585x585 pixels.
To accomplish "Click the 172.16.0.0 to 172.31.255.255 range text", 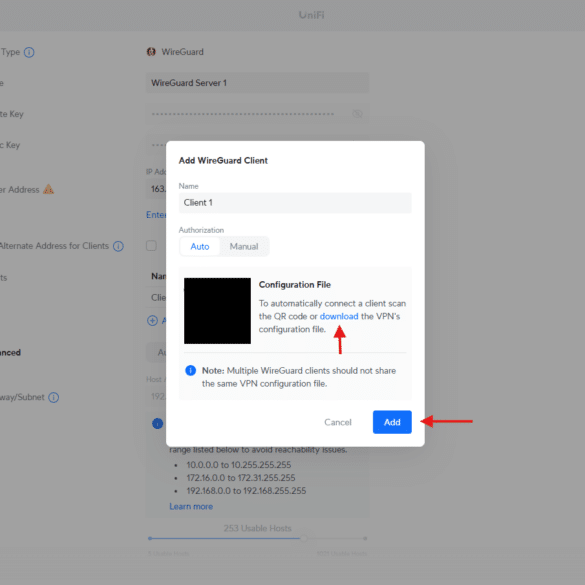I will coord(241,478).
